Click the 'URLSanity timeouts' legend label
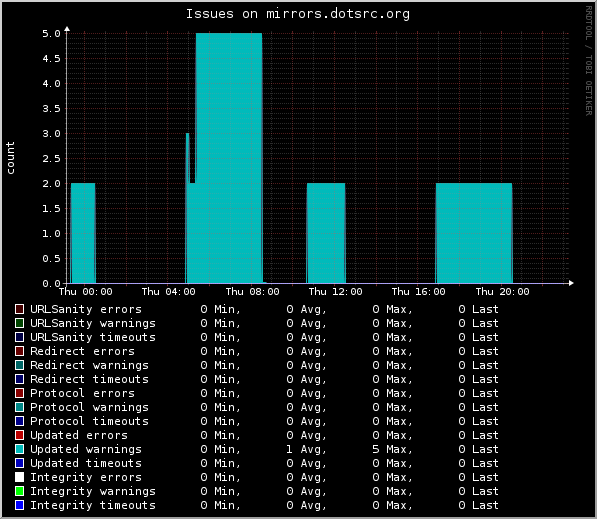 [93, 337]
